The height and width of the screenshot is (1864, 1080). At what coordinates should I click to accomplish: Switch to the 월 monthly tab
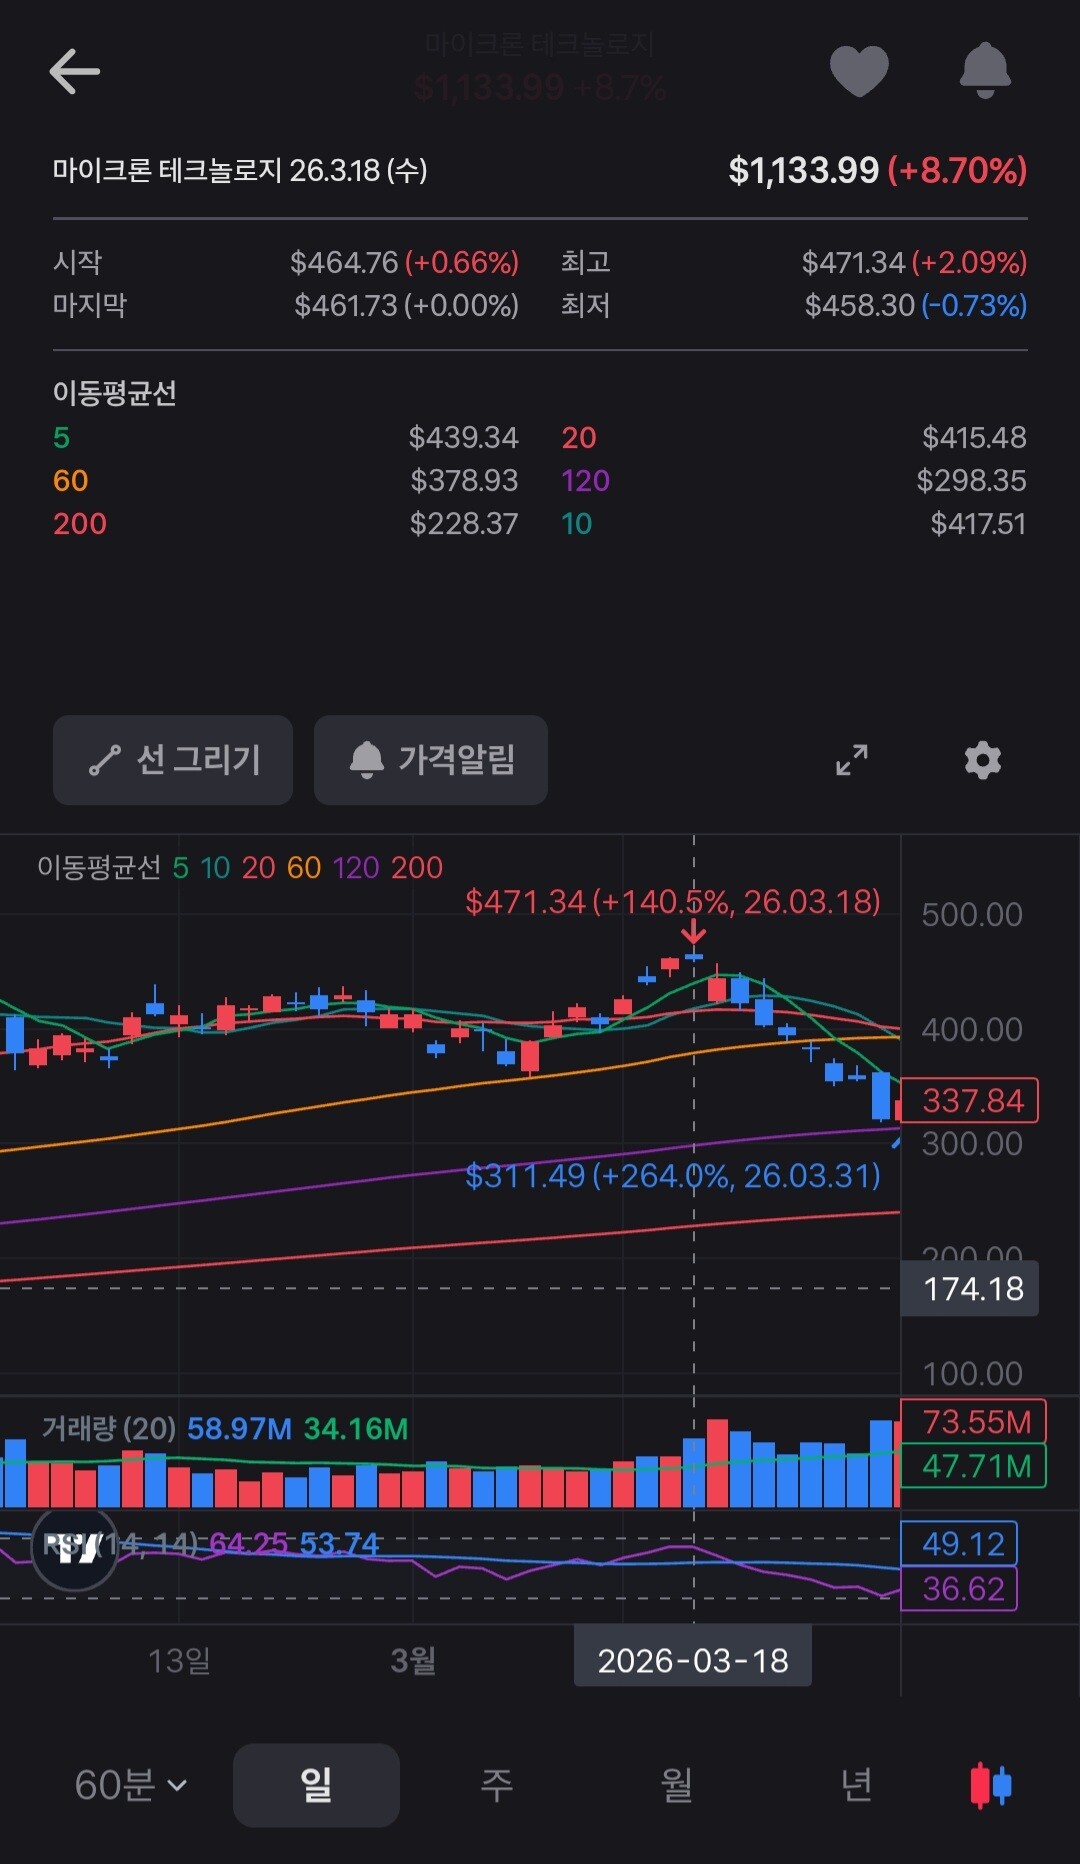tap(676, 1785)
